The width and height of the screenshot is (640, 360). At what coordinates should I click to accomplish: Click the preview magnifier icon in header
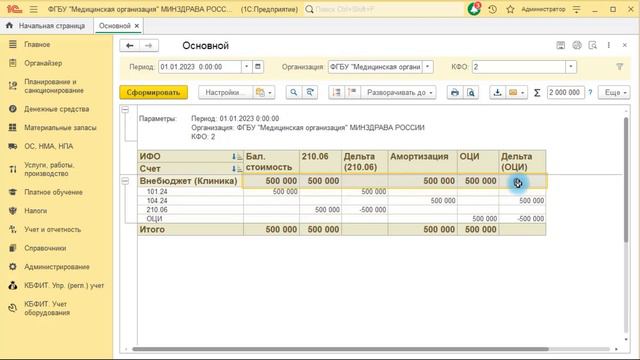593,45
